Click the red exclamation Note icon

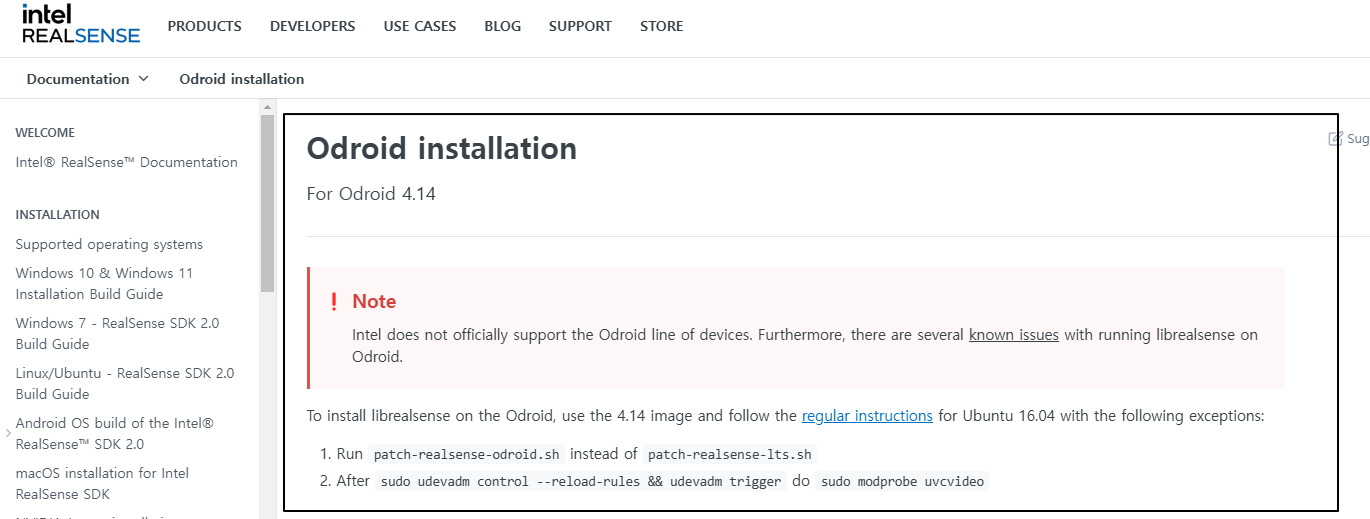click(334, 302)
